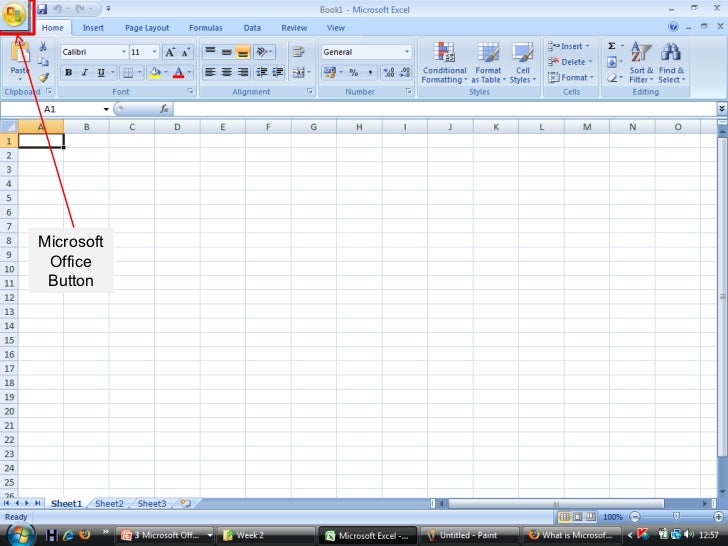Toggle Italic formatting
This screenshot has height=546, width=728.
(84, 72)
